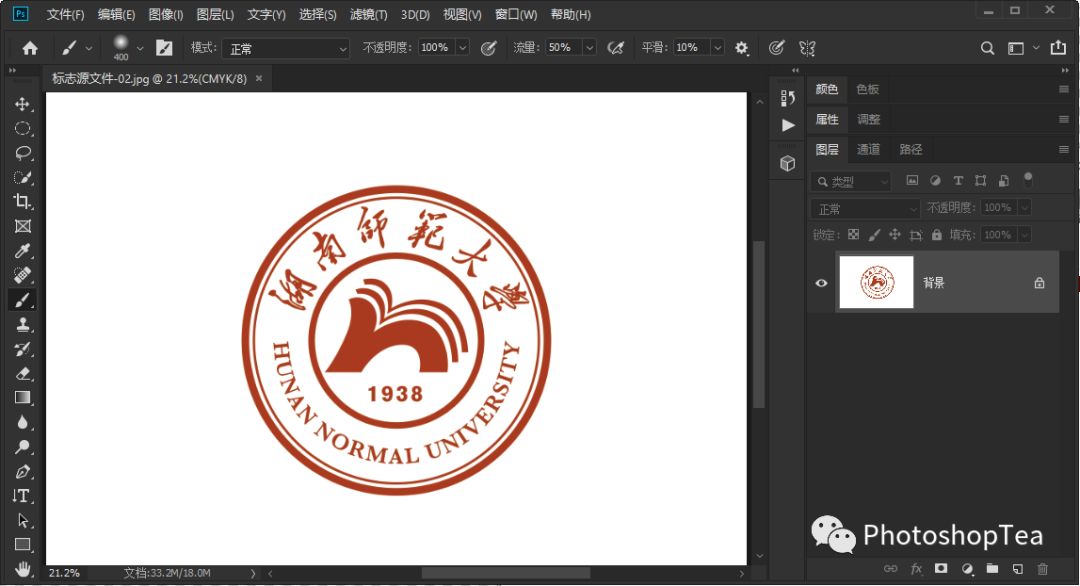This screenshot has width=1080, height=586.
Task: Click the zoom level 21.2% field
Action: (64, 573)
